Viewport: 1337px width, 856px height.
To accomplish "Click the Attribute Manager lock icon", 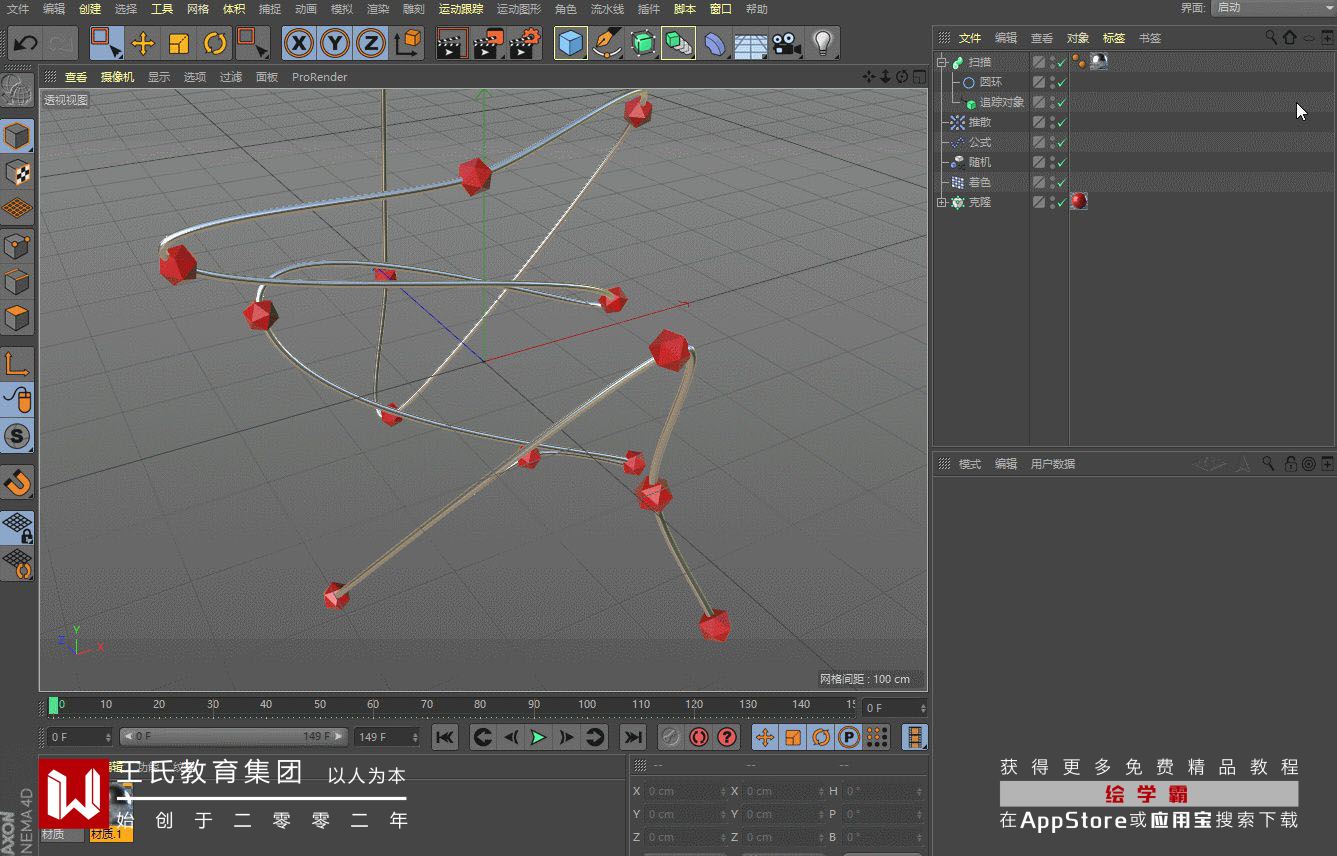I will coord(1290,464).
